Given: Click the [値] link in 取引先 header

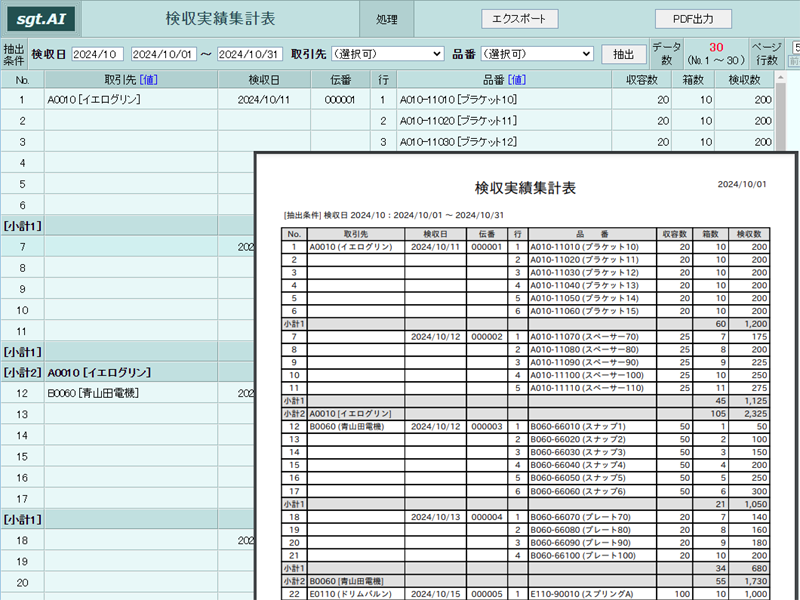Looking at the screenshot, I should click(x=148, y=80).
